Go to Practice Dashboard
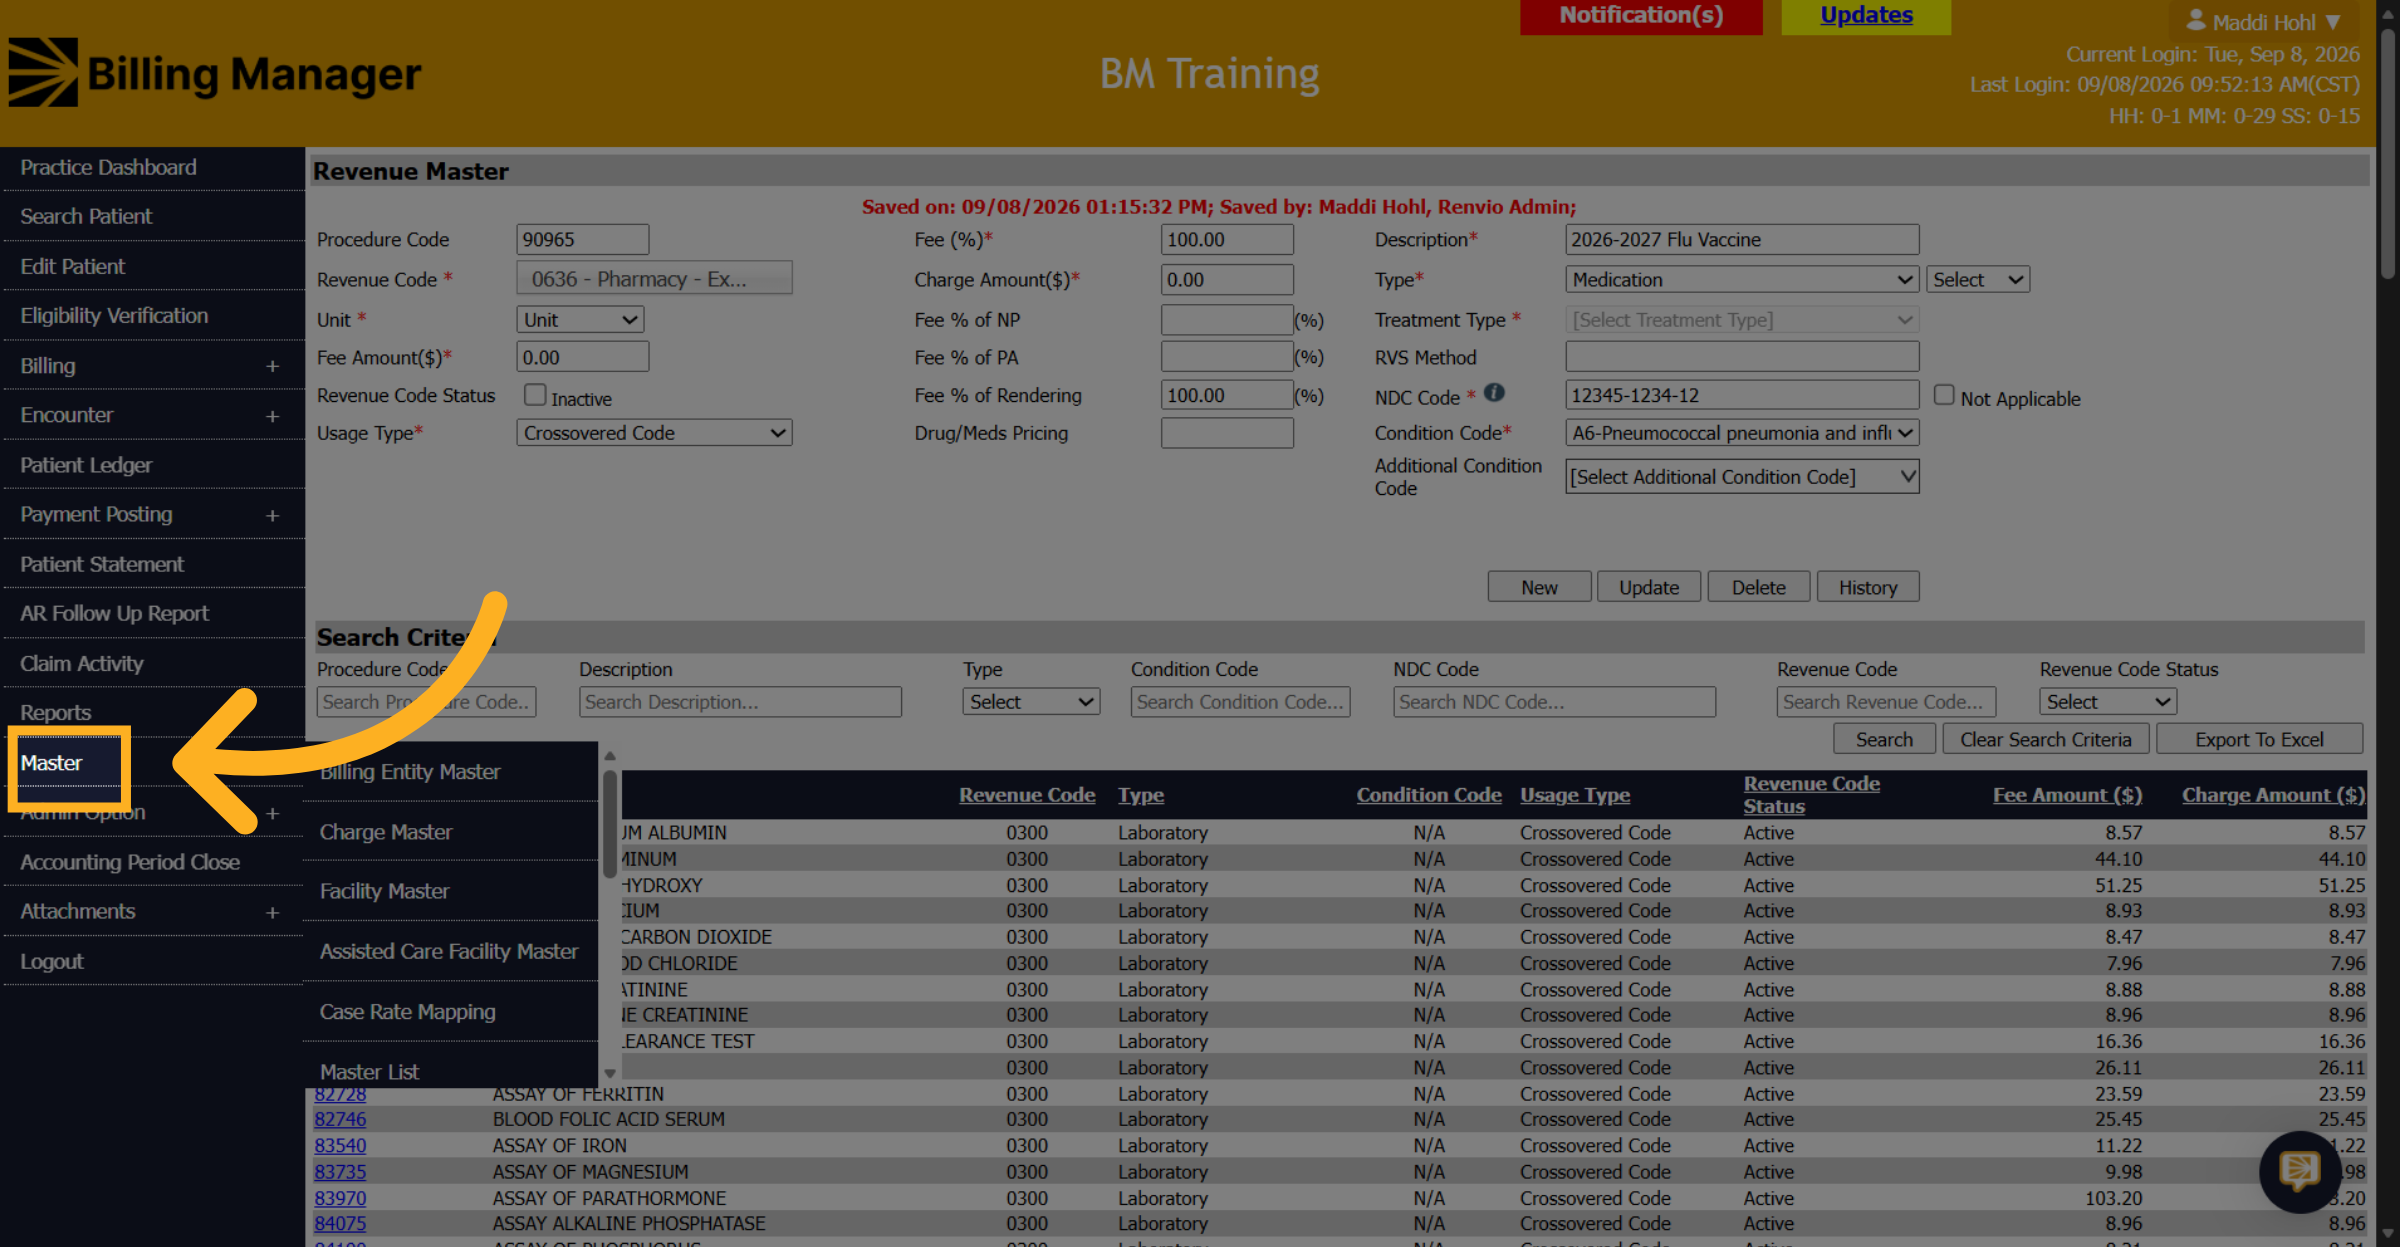 click(108, 168)
